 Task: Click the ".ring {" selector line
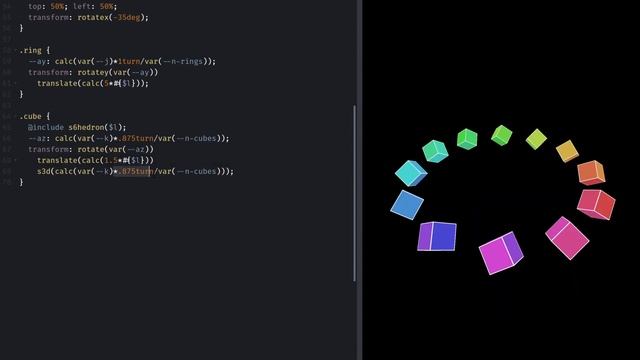click(34, 50)
